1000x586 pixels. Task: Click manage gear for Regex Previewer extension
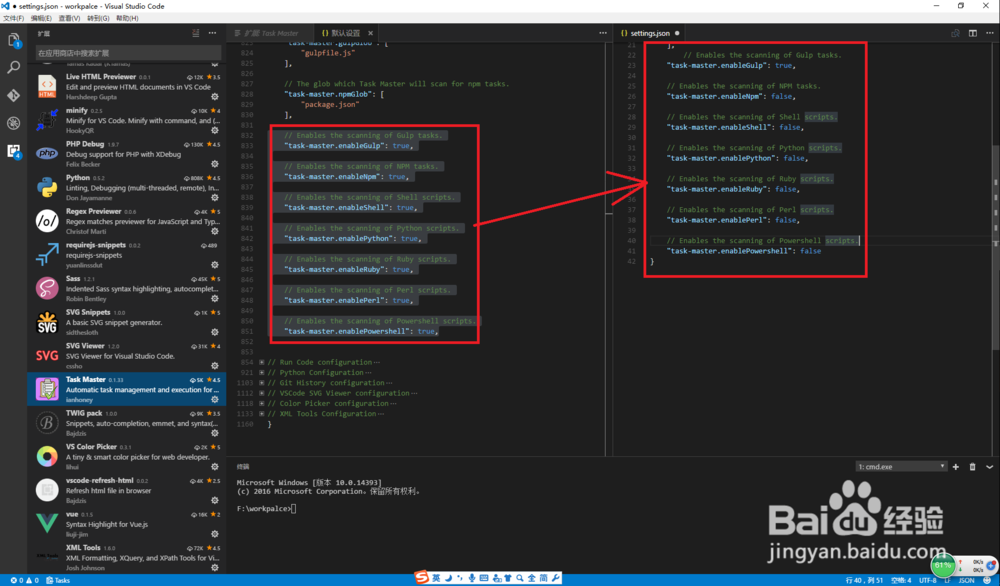click(x=215, y=231)
